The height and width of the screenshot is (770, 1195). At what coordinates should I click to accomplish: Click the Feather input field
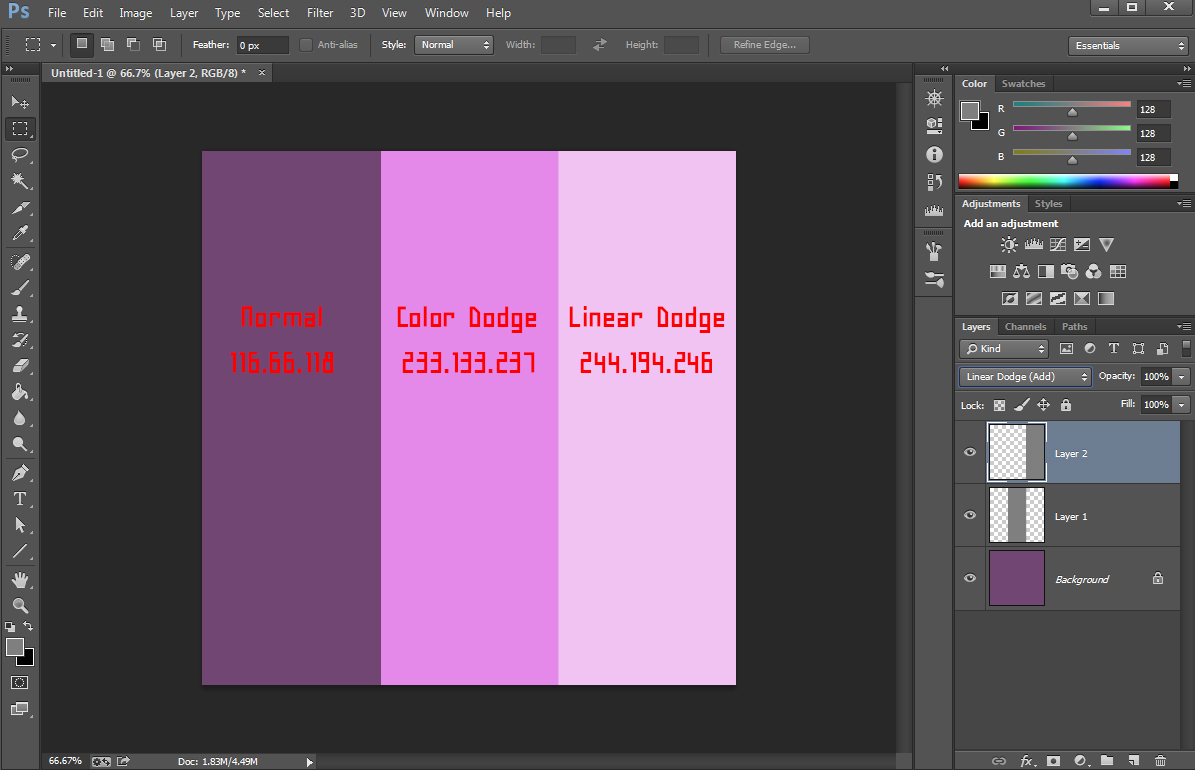262,46
